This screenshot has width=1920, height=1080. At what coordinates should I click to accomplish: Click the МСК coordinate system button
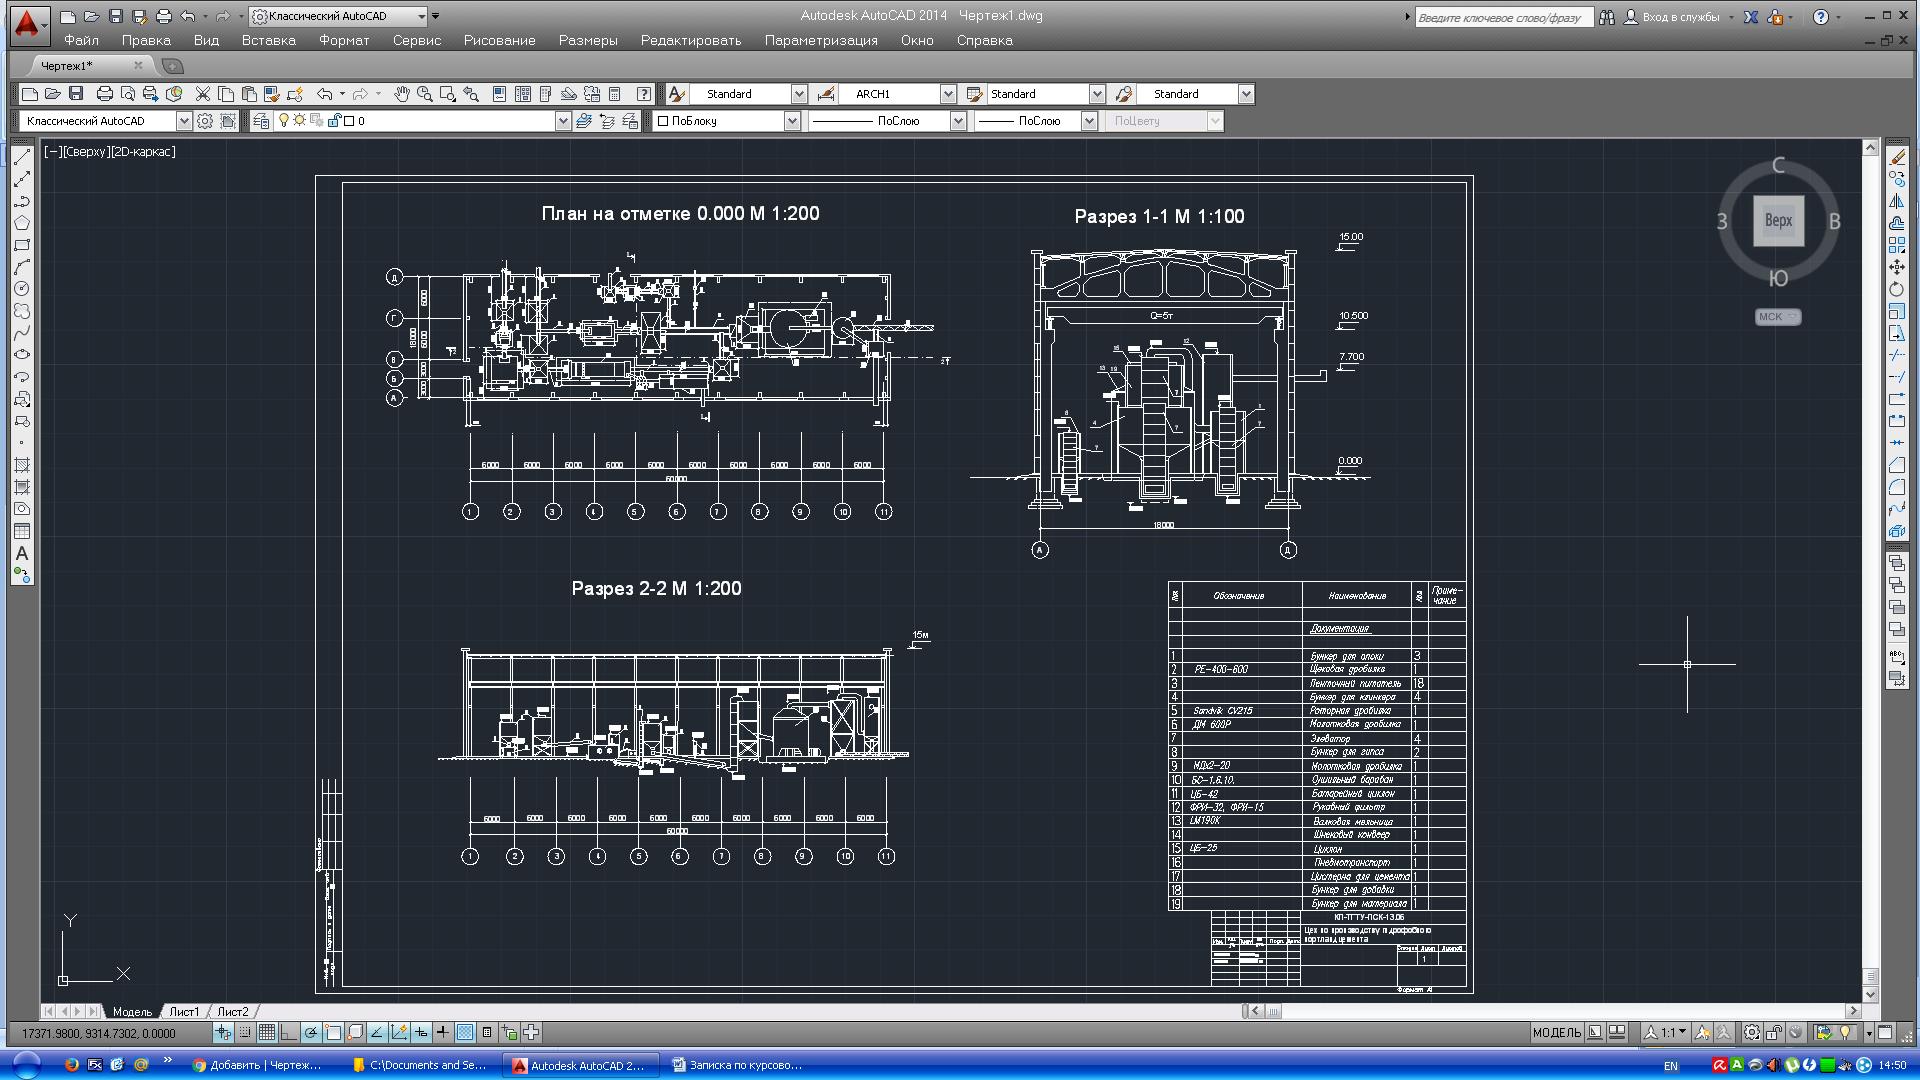pos(1777,317)
